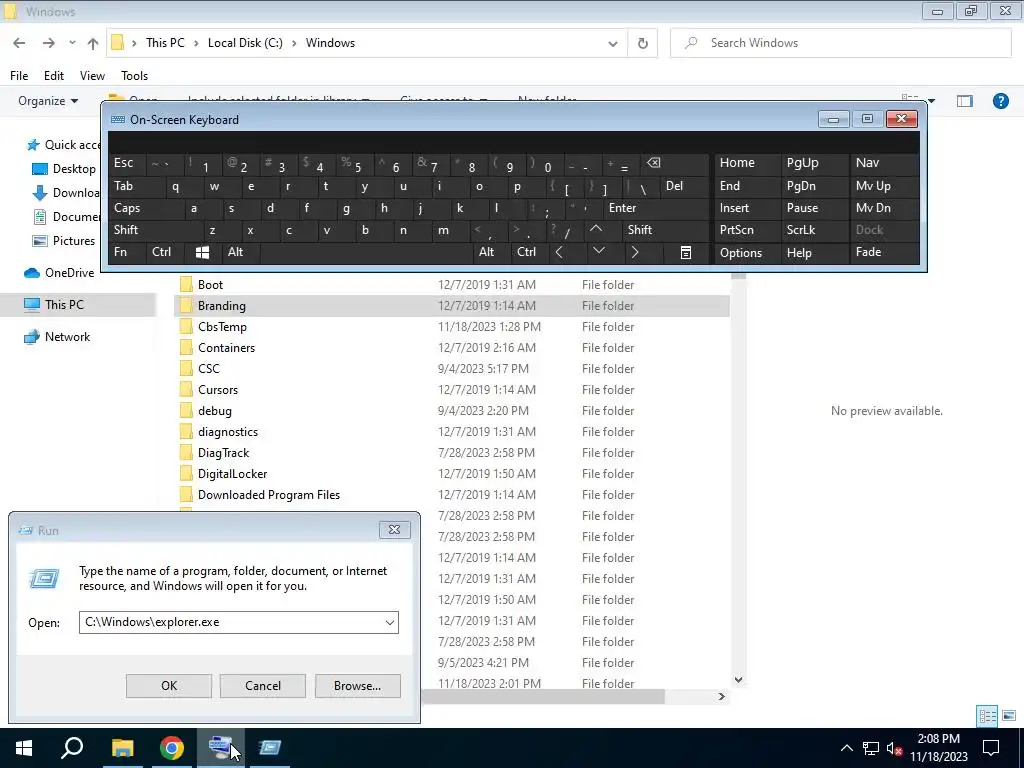Toggle right Shift key on keyboard
Screen dimensions: 1024x768
tap(665, 230)
